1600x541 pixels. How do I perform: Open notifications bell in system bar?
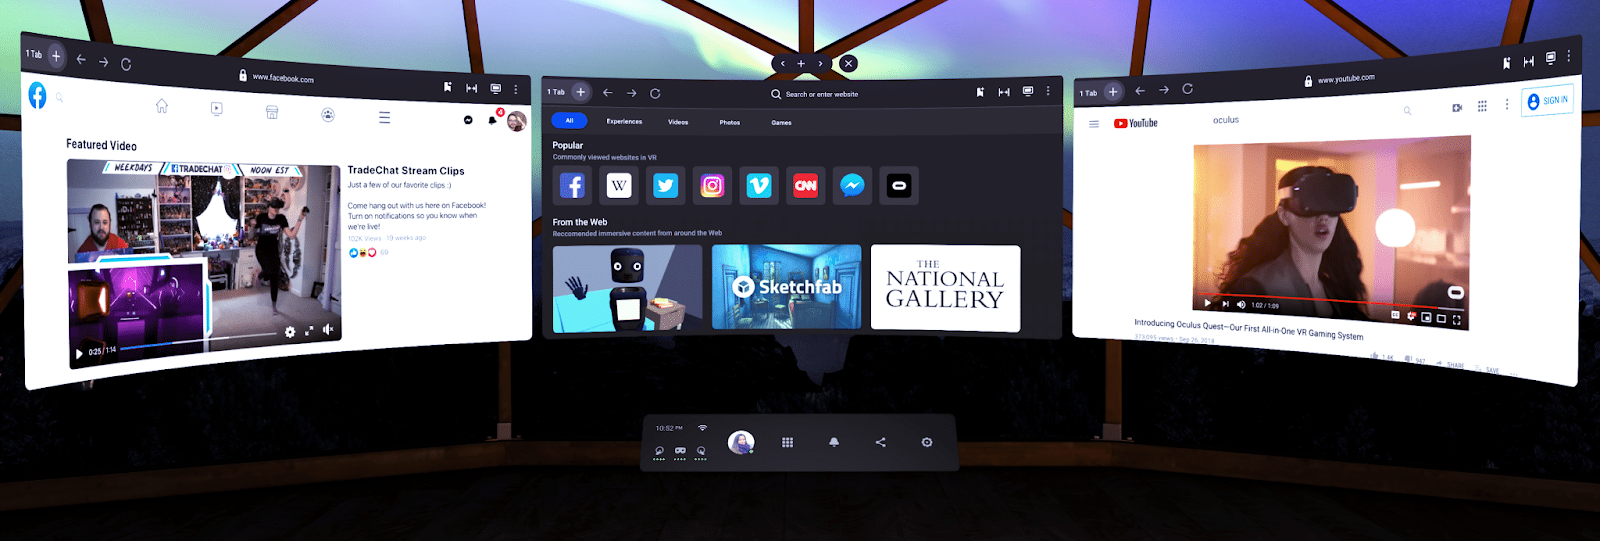click(834, 442)
